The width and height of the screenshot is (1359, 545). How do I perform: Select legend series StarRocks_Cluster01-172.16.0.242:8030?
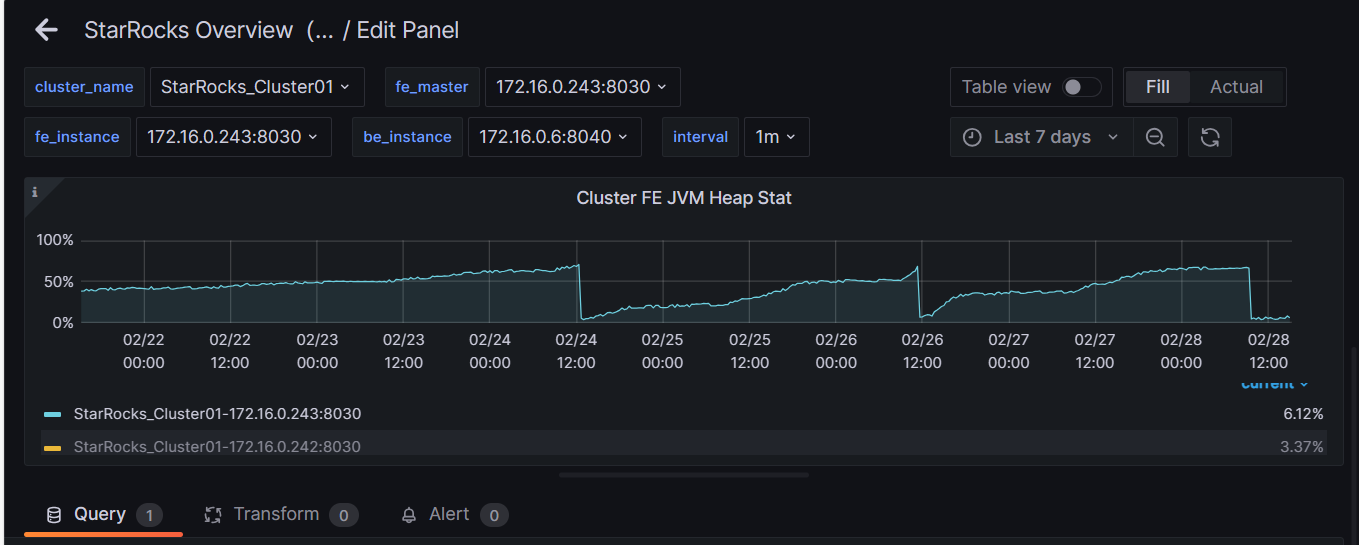click(217, 447)
